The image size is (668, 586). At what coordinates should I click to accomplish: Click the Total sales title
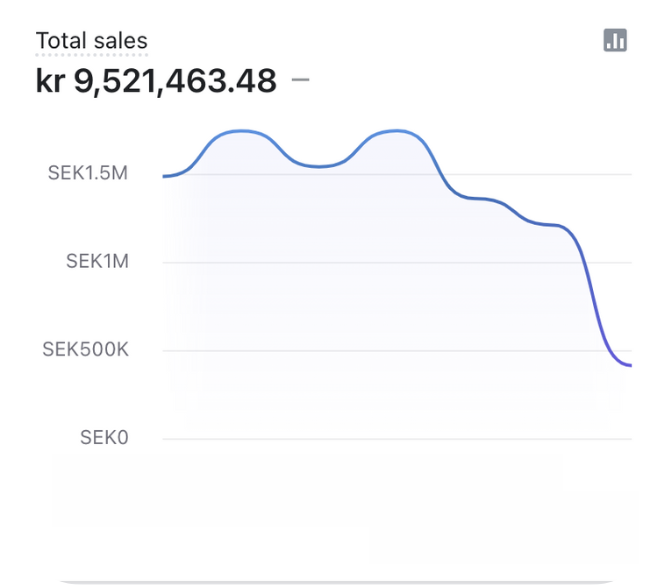[91, 41]
